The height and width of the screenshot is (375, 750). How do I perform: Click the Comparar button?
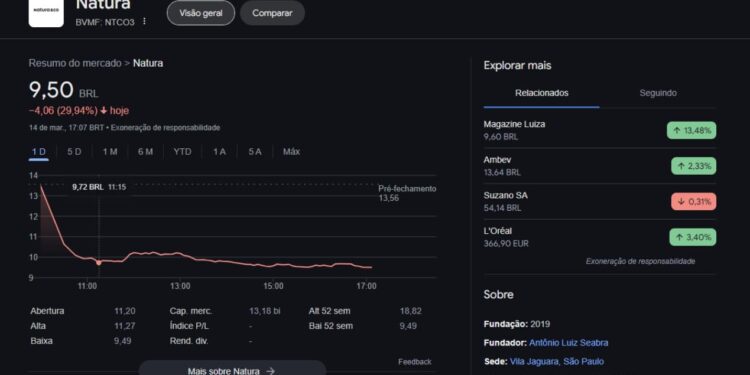click(272, 13)
